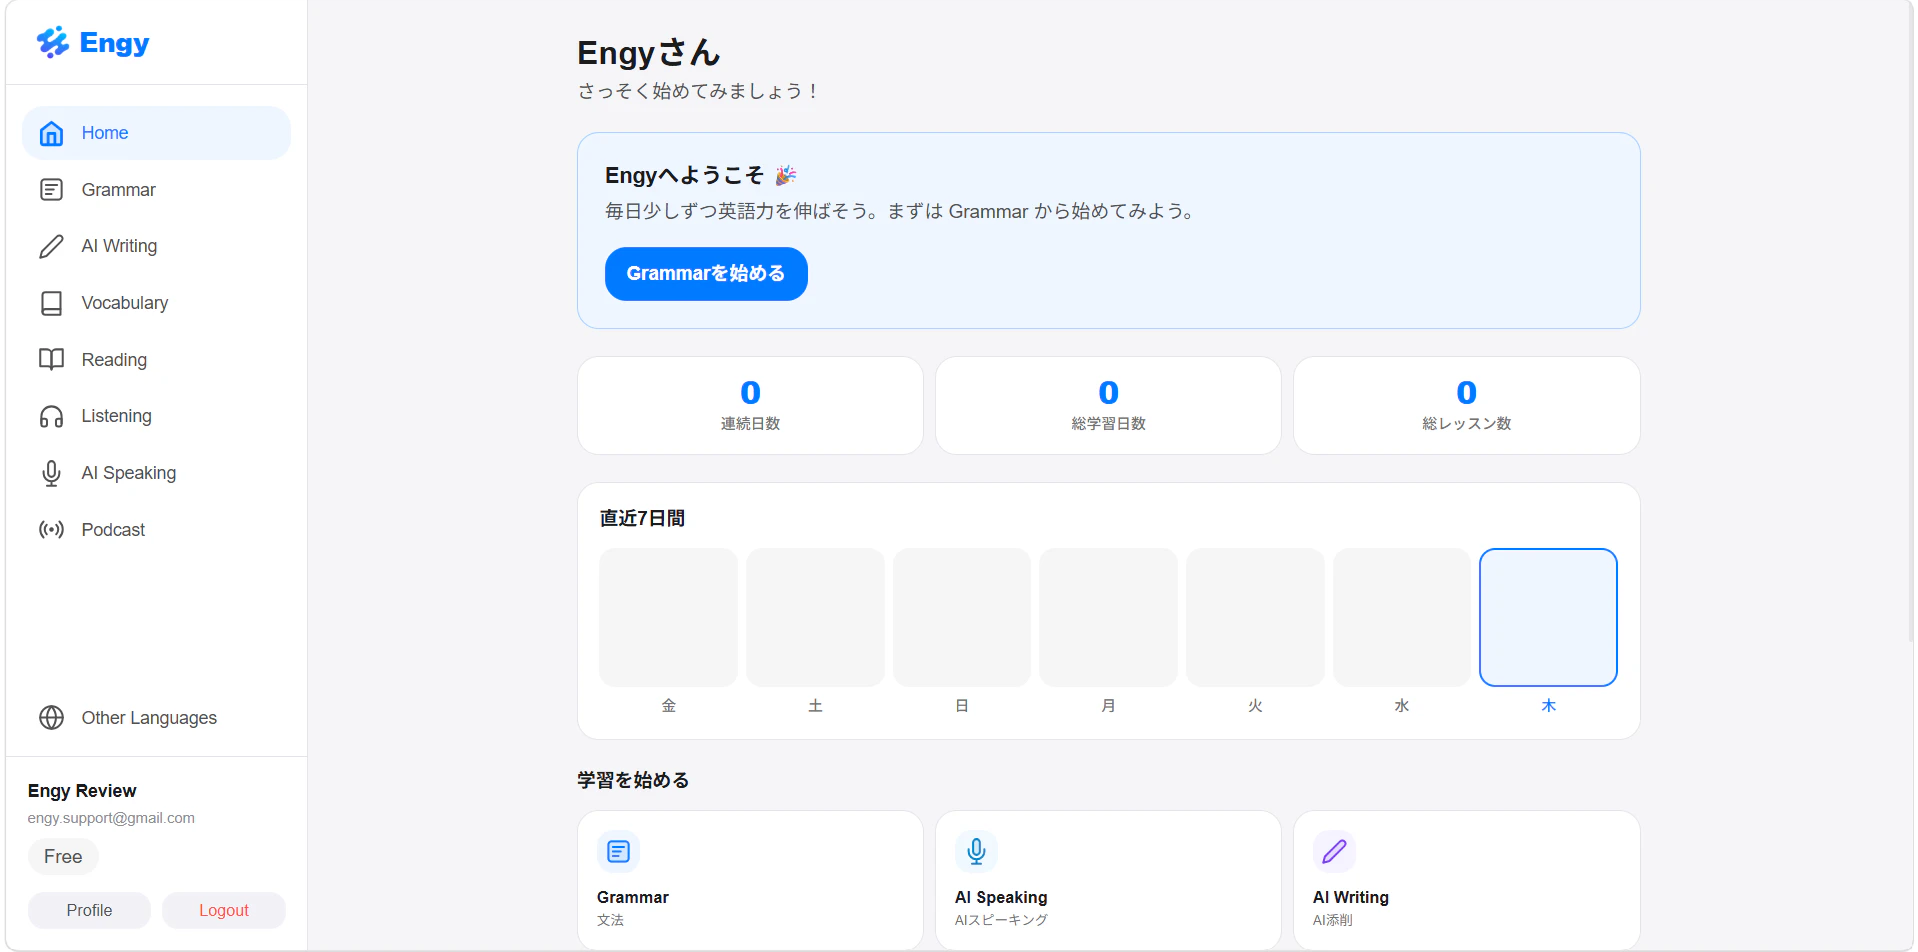Viewport: 1918px width, 952px height.
Task: Click the 総レッスン数 stat card
Action: click(x=1466, y=406)
